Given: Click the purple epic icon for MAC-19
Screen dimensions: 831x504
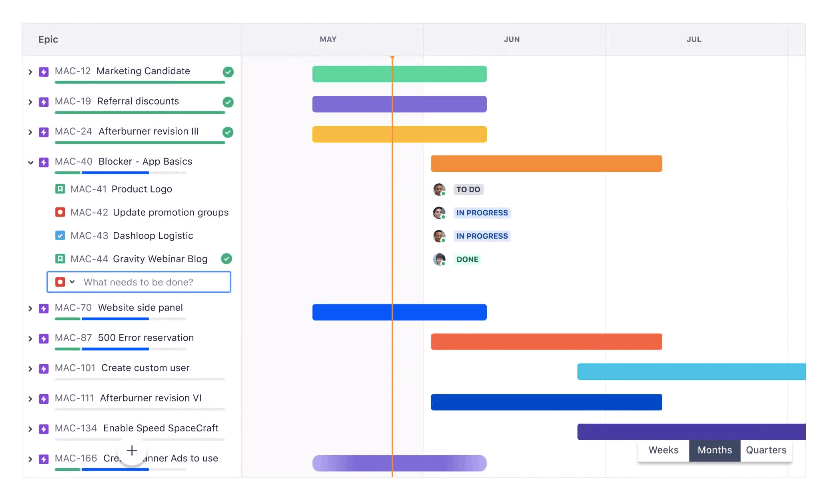Looking at the screenshot, I should [44, 102].
